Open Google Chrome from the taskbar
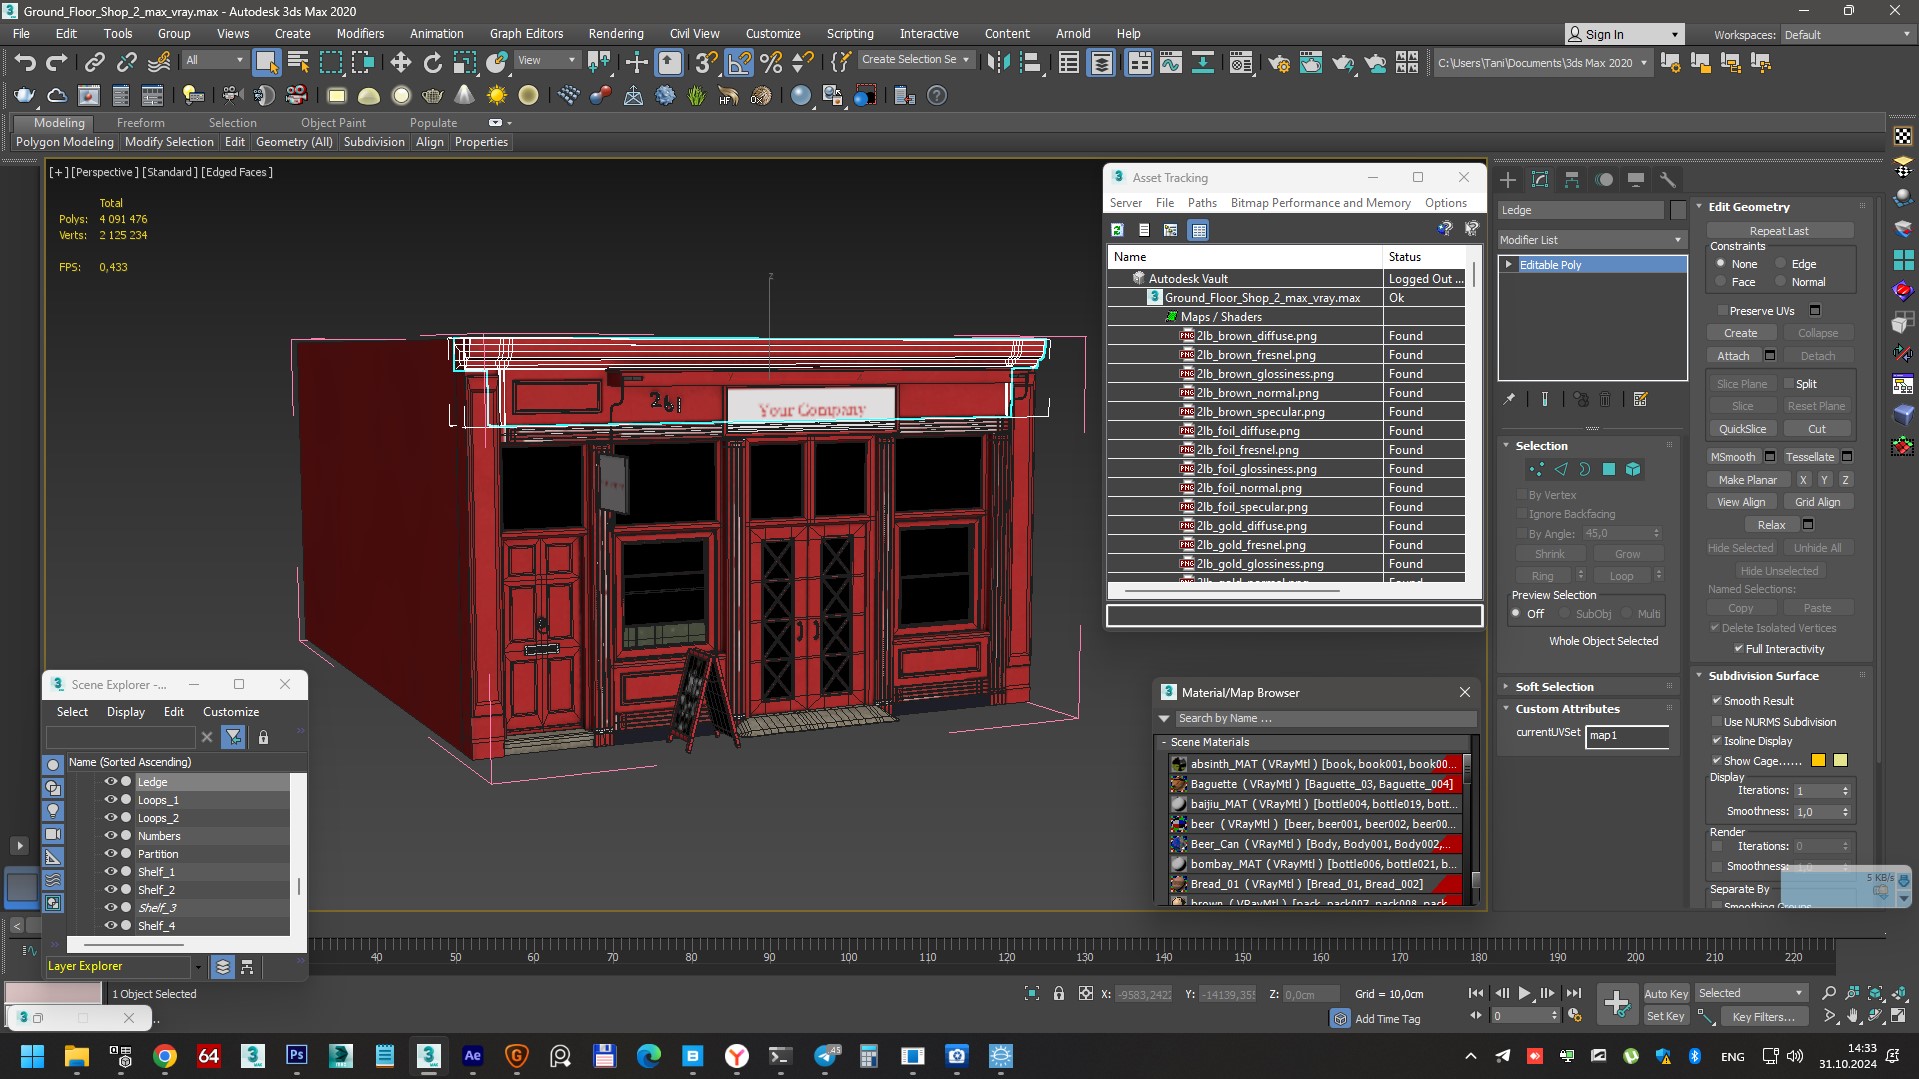The image size is (1919, 1079). click(x=165, y=1056)
